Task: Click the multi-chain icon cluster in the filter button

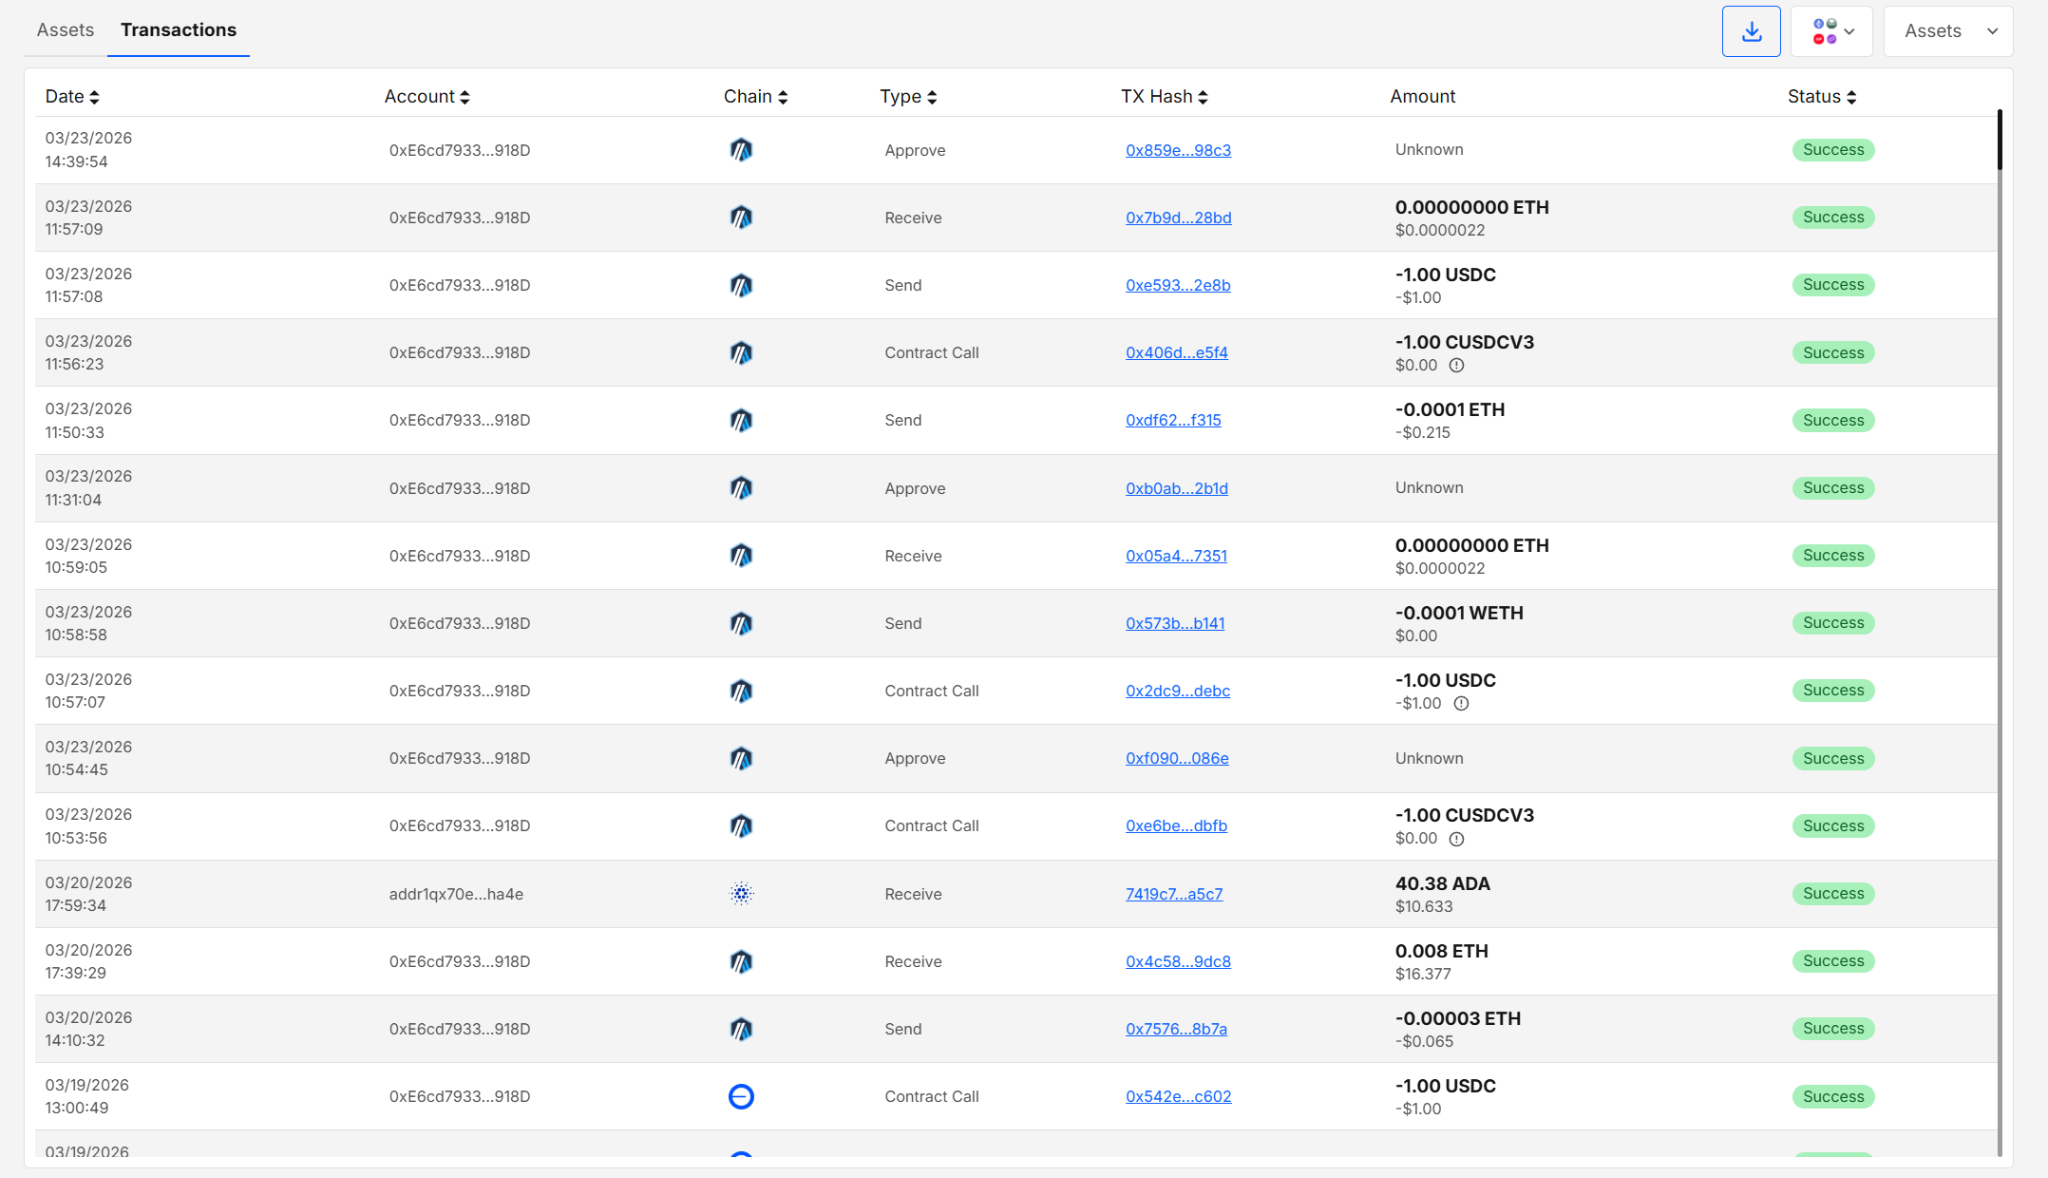Action: pyautogui.click(x=1824, y=31)
